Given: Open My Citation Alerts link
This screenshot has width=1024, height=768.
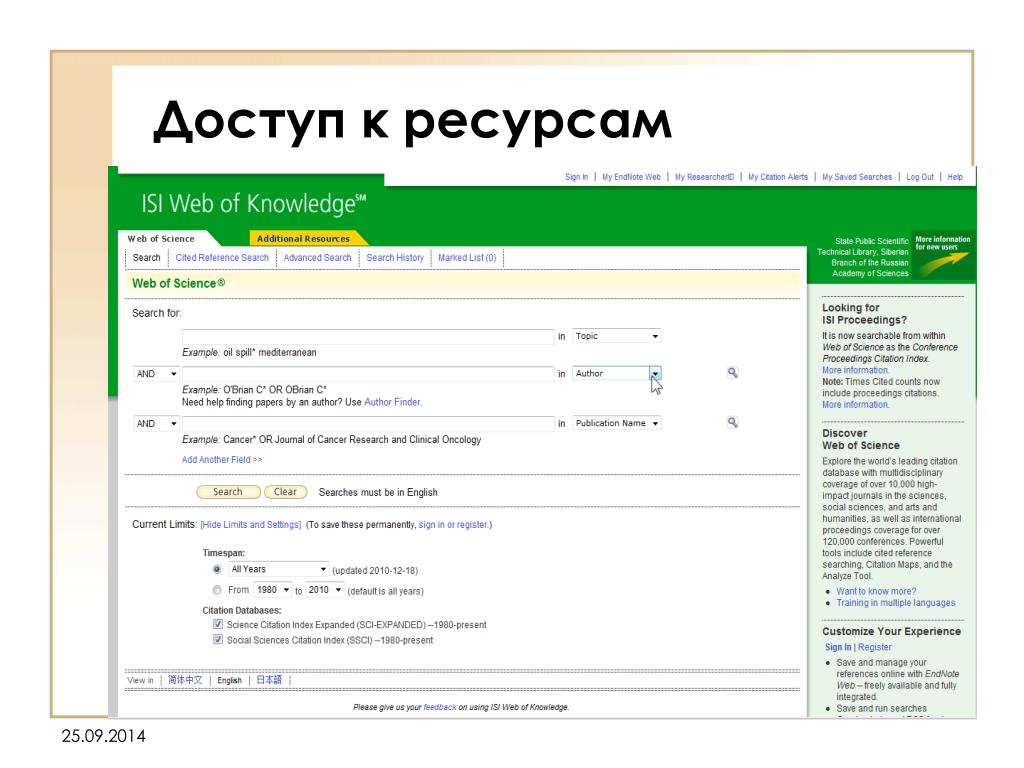Looking at the screenshot, I should (778, 177).
